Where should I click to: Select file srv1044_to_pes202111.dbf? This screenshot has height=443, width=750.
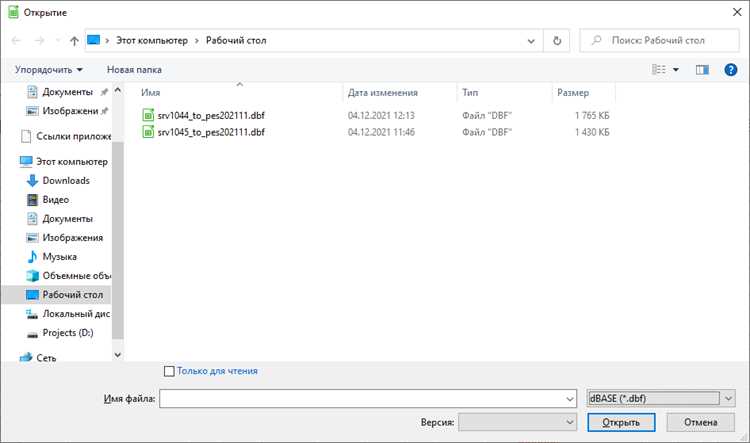click(x=211, y=115)
